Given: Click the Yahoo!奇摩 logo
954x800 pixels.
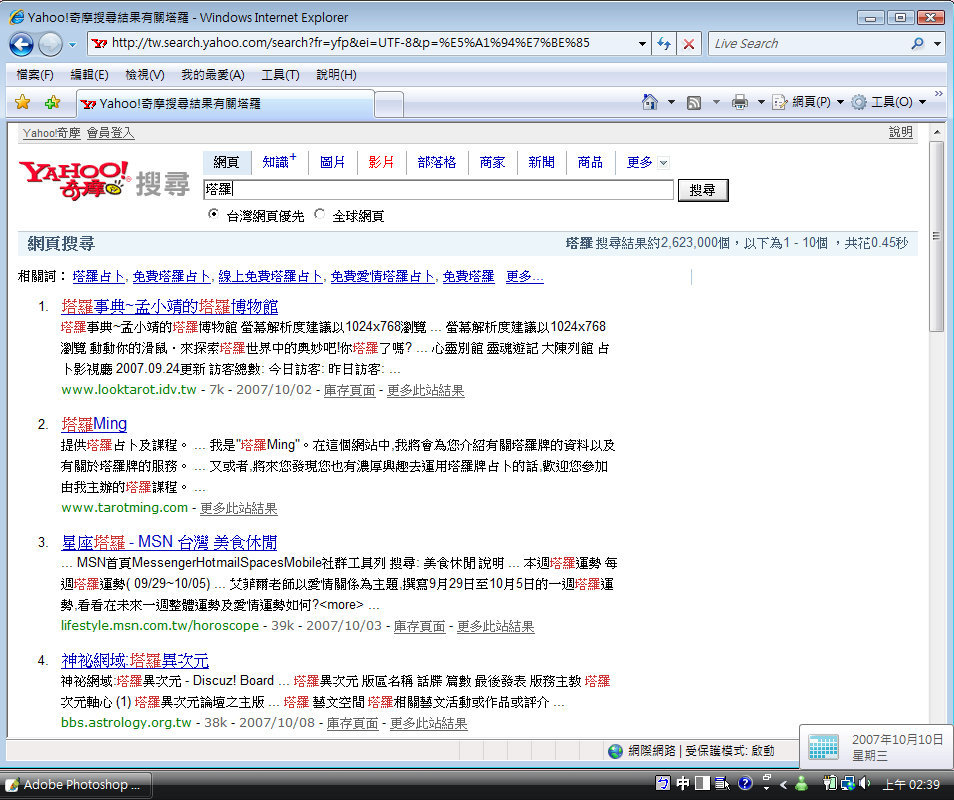Looking at the screenshot, I should [x=74, y=179].
